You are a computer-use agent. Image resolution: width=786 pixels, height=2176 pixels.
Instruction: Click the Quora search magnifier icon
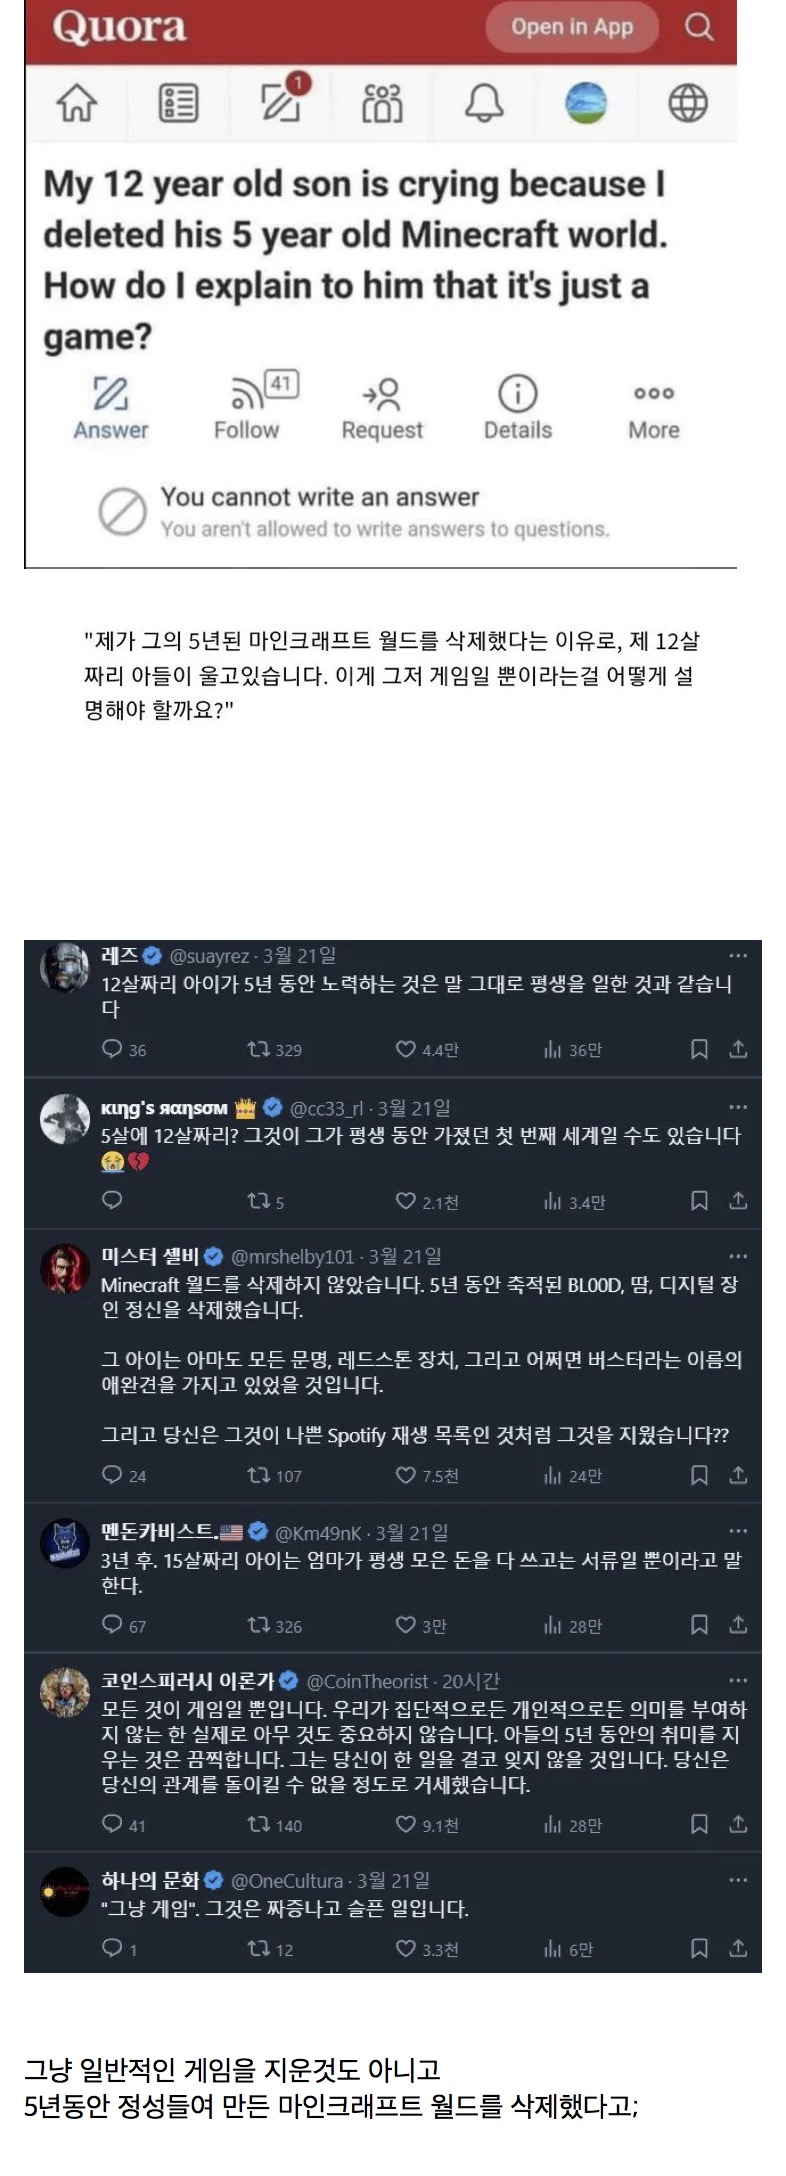pos(699,27)
